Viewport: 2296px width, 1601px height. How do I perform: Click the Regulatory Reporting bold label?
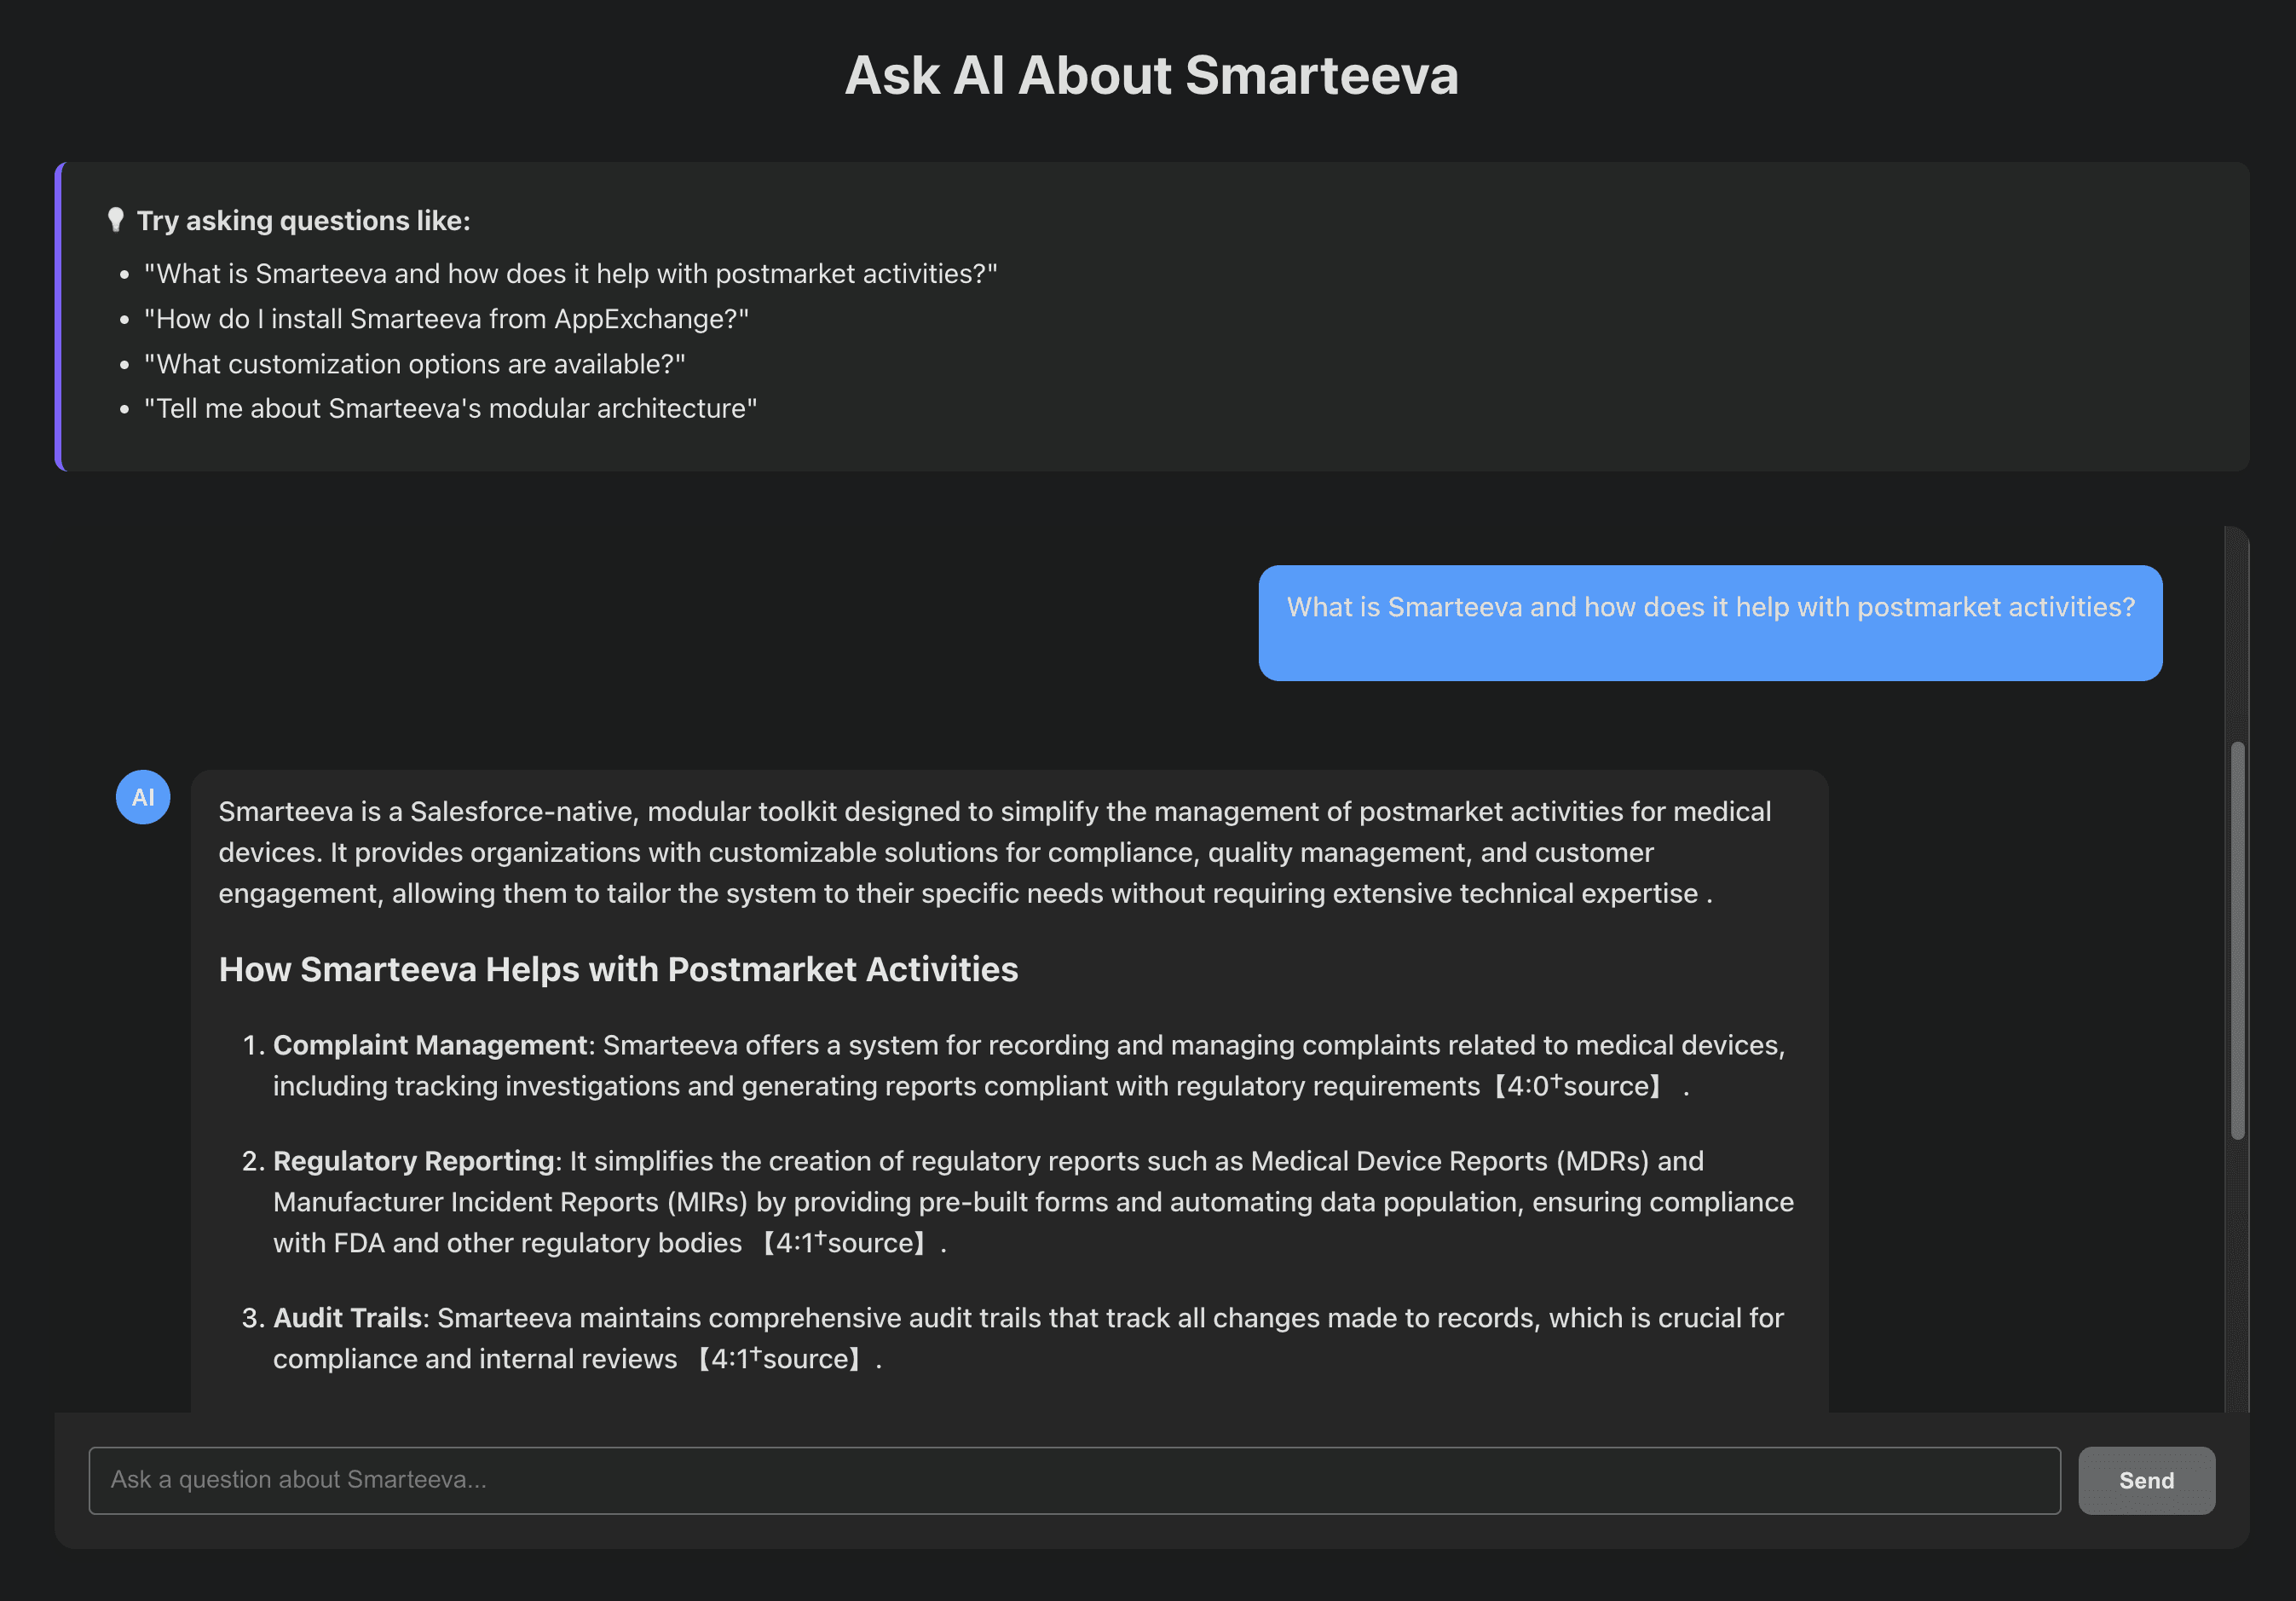click(413, 1161)
